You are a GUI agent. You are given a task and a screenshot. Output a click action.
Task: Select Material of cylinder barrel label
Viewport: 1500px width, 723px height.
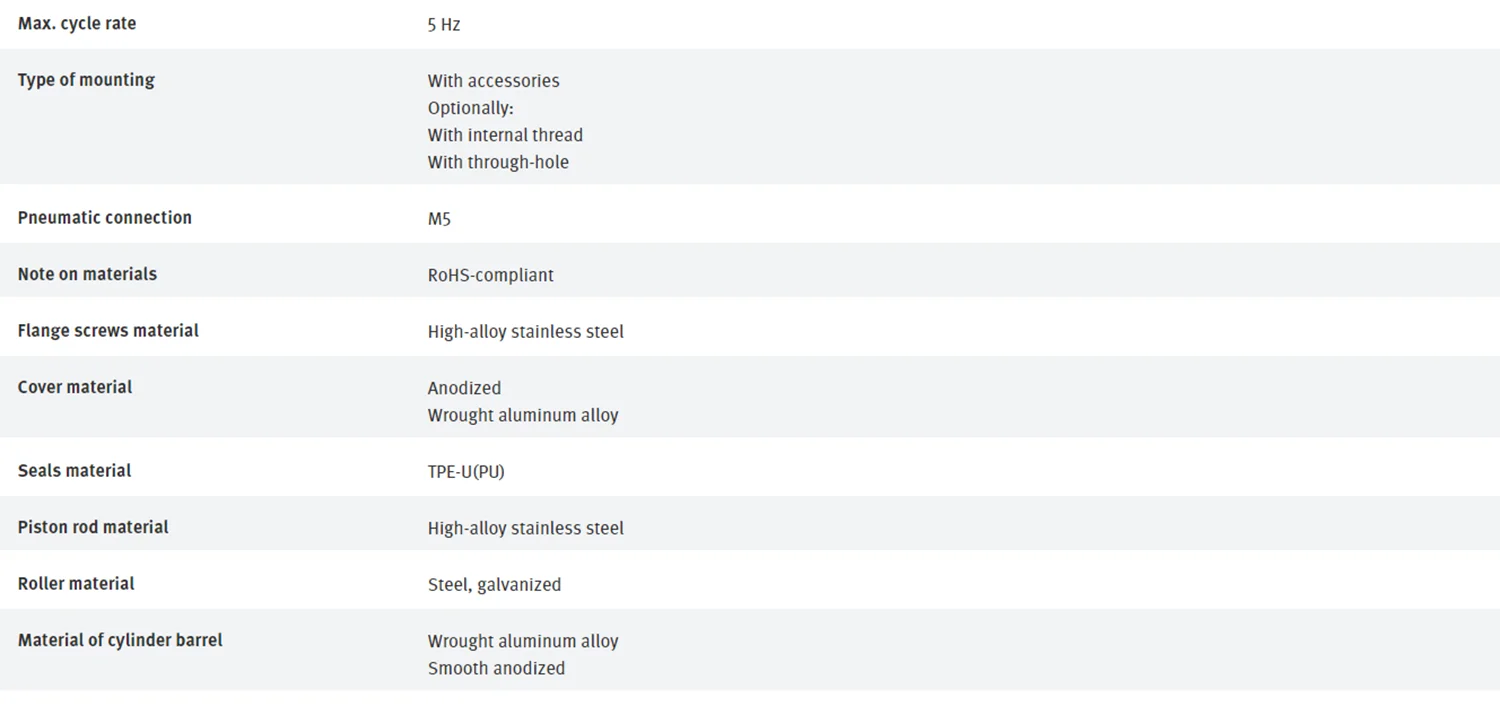120,640
